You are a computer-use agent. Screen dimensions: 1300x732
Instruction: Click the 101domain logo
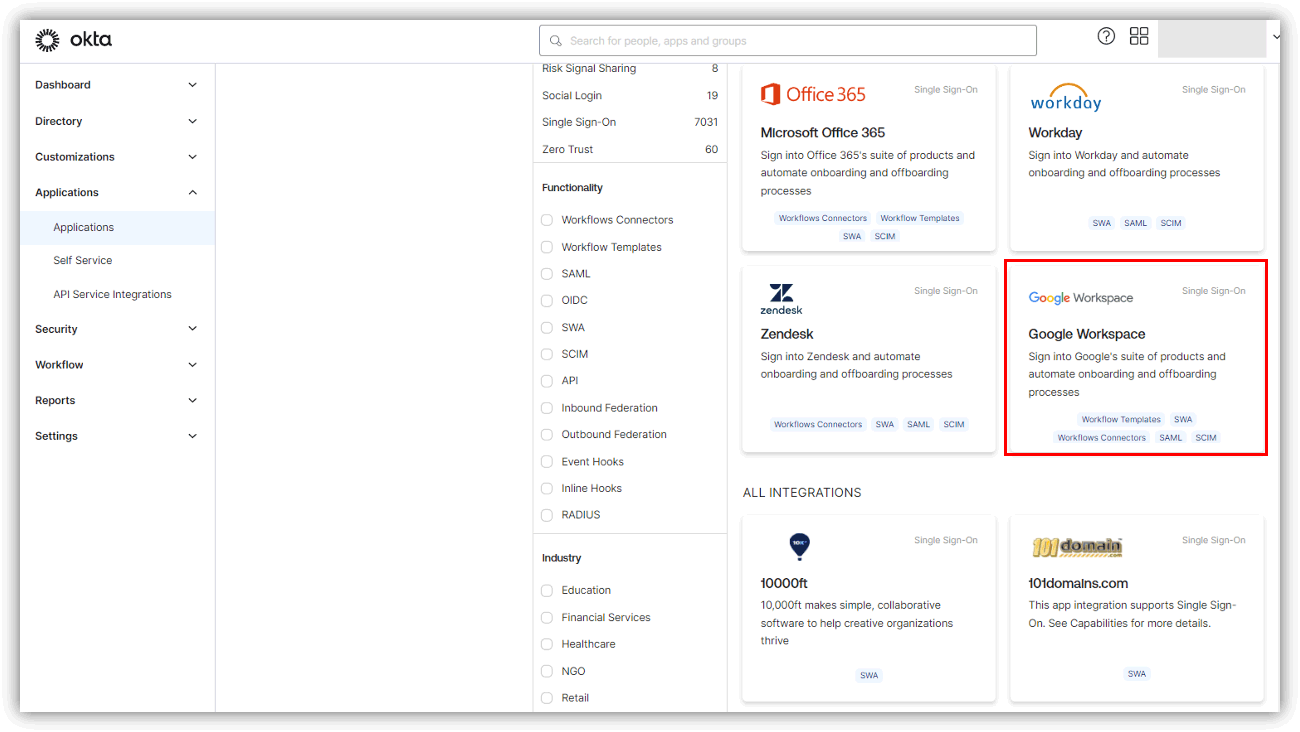click(1077, 547)
